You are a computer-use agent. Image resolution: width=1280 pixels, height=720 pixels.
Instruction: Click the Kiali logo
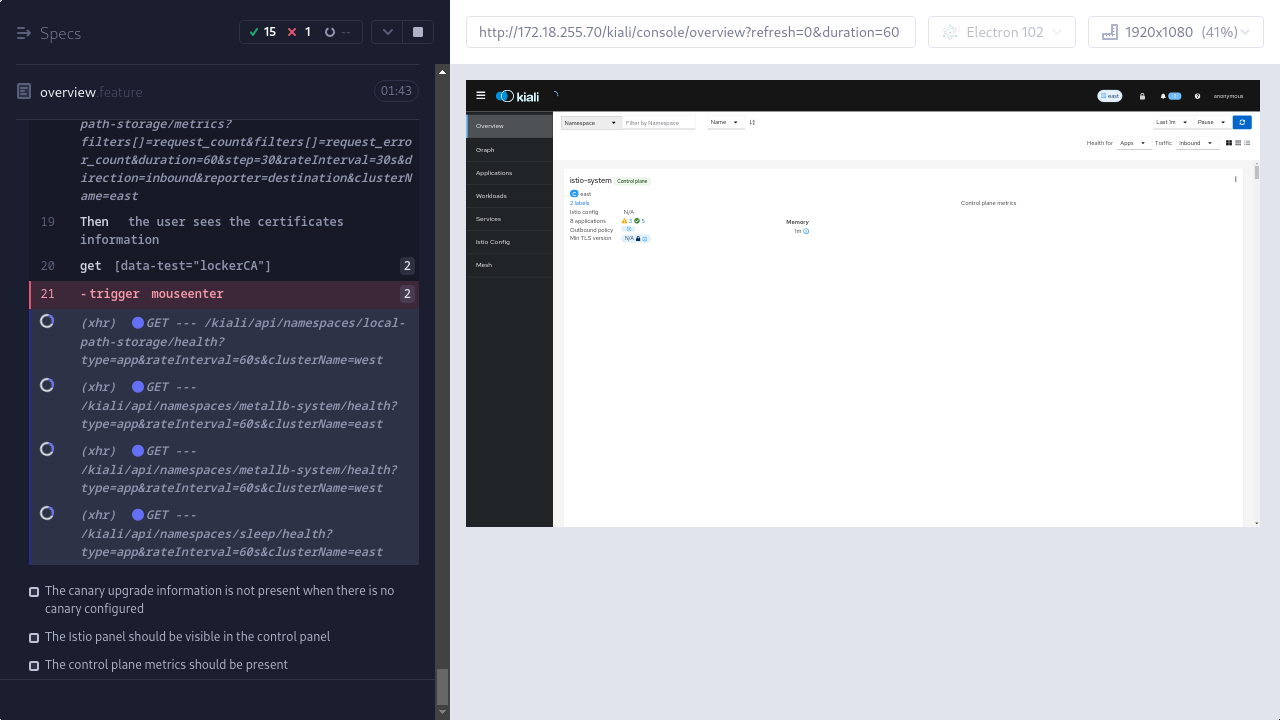[x=518, y=96]
